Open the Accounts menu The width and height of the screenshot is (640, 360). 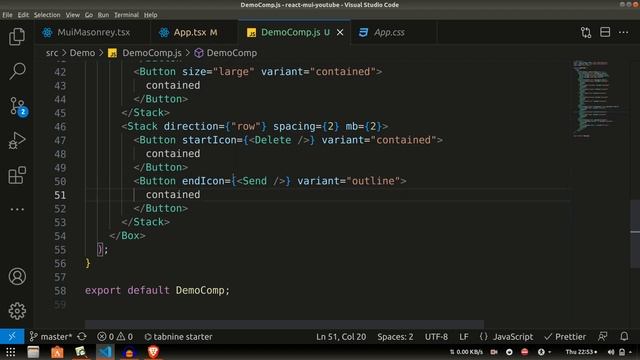pos(17,276)
